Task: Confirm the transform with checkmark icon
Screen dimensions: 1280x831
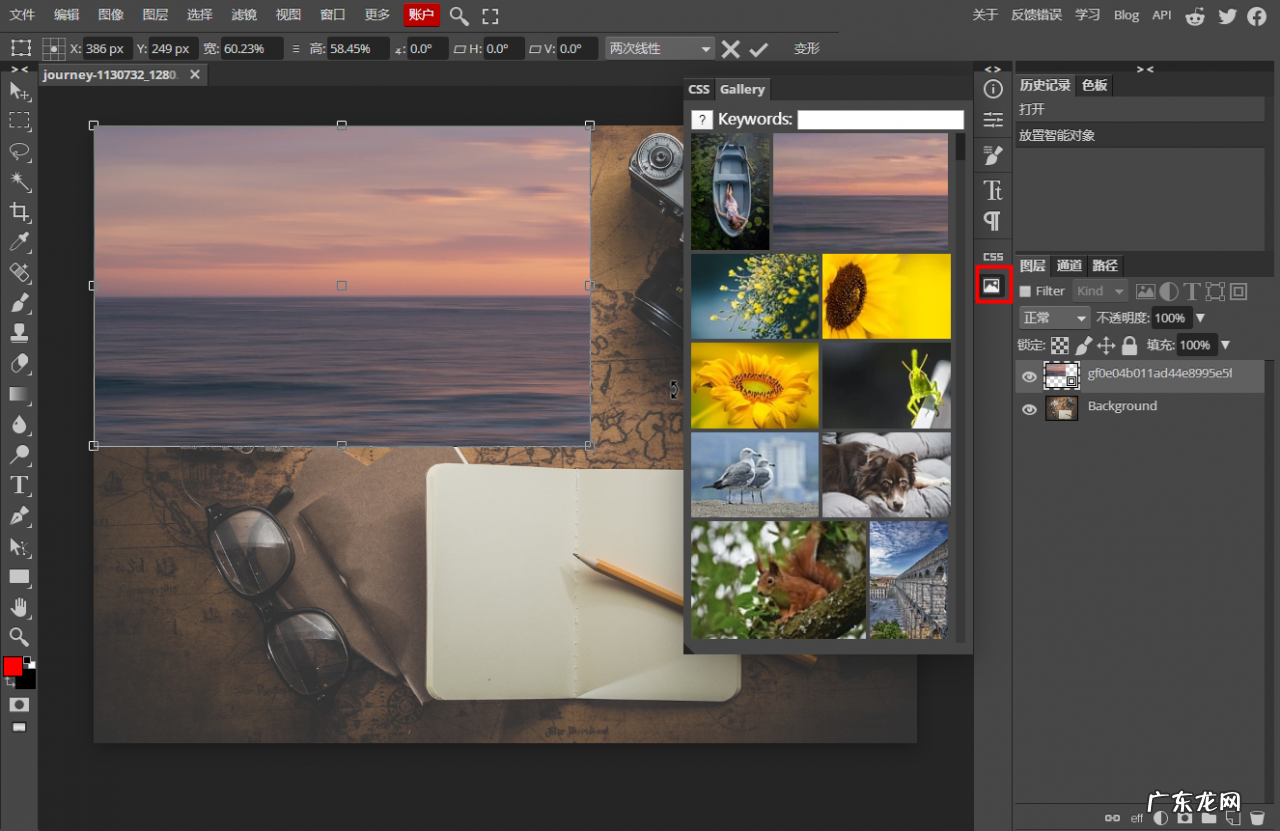Action: coord(759,49)
